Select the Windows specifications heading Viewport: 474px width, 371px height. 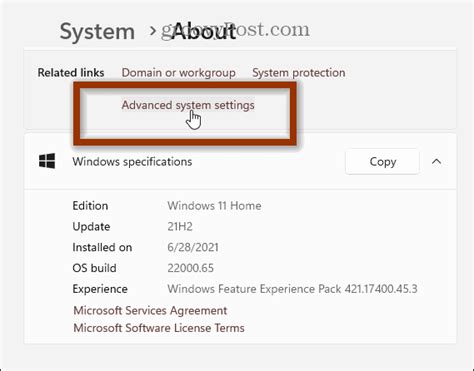point(132,162)
